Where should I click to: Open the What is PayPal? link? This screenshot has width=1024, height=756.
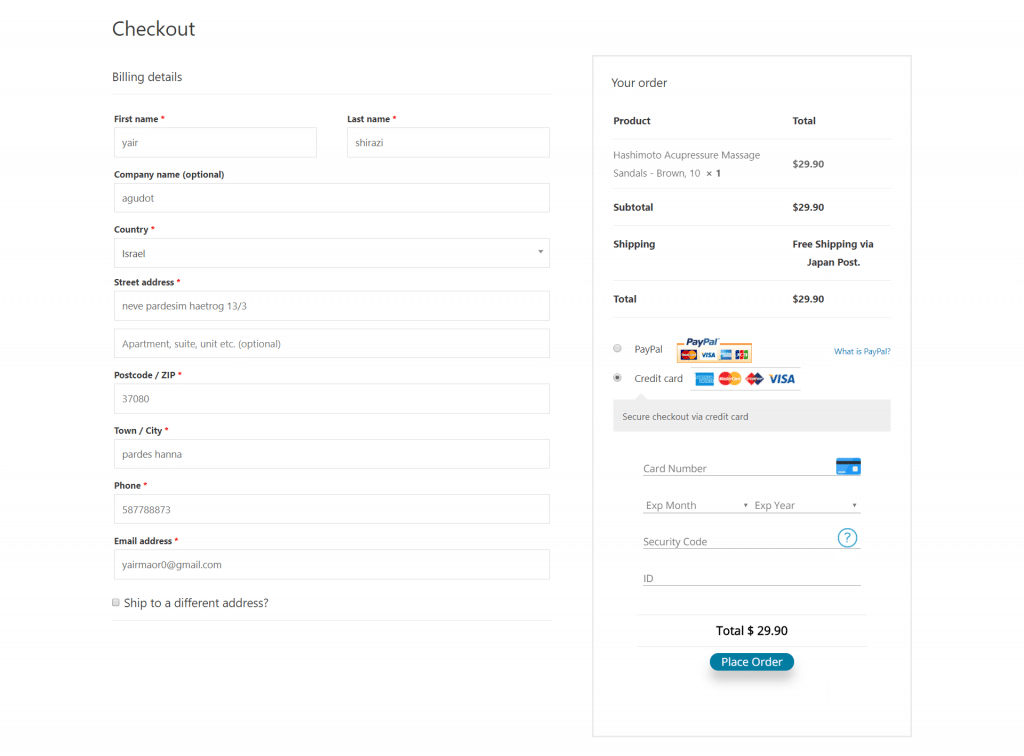(x=862, y=351)
